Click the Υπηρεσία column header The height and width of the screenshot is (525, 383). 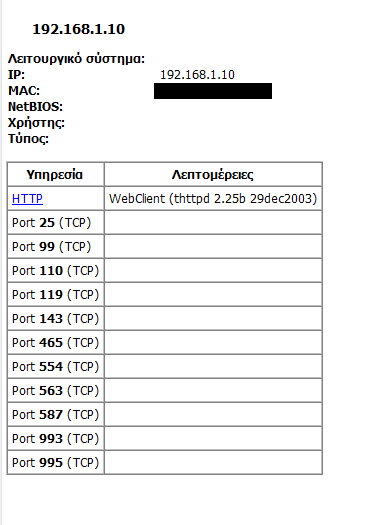55,174
